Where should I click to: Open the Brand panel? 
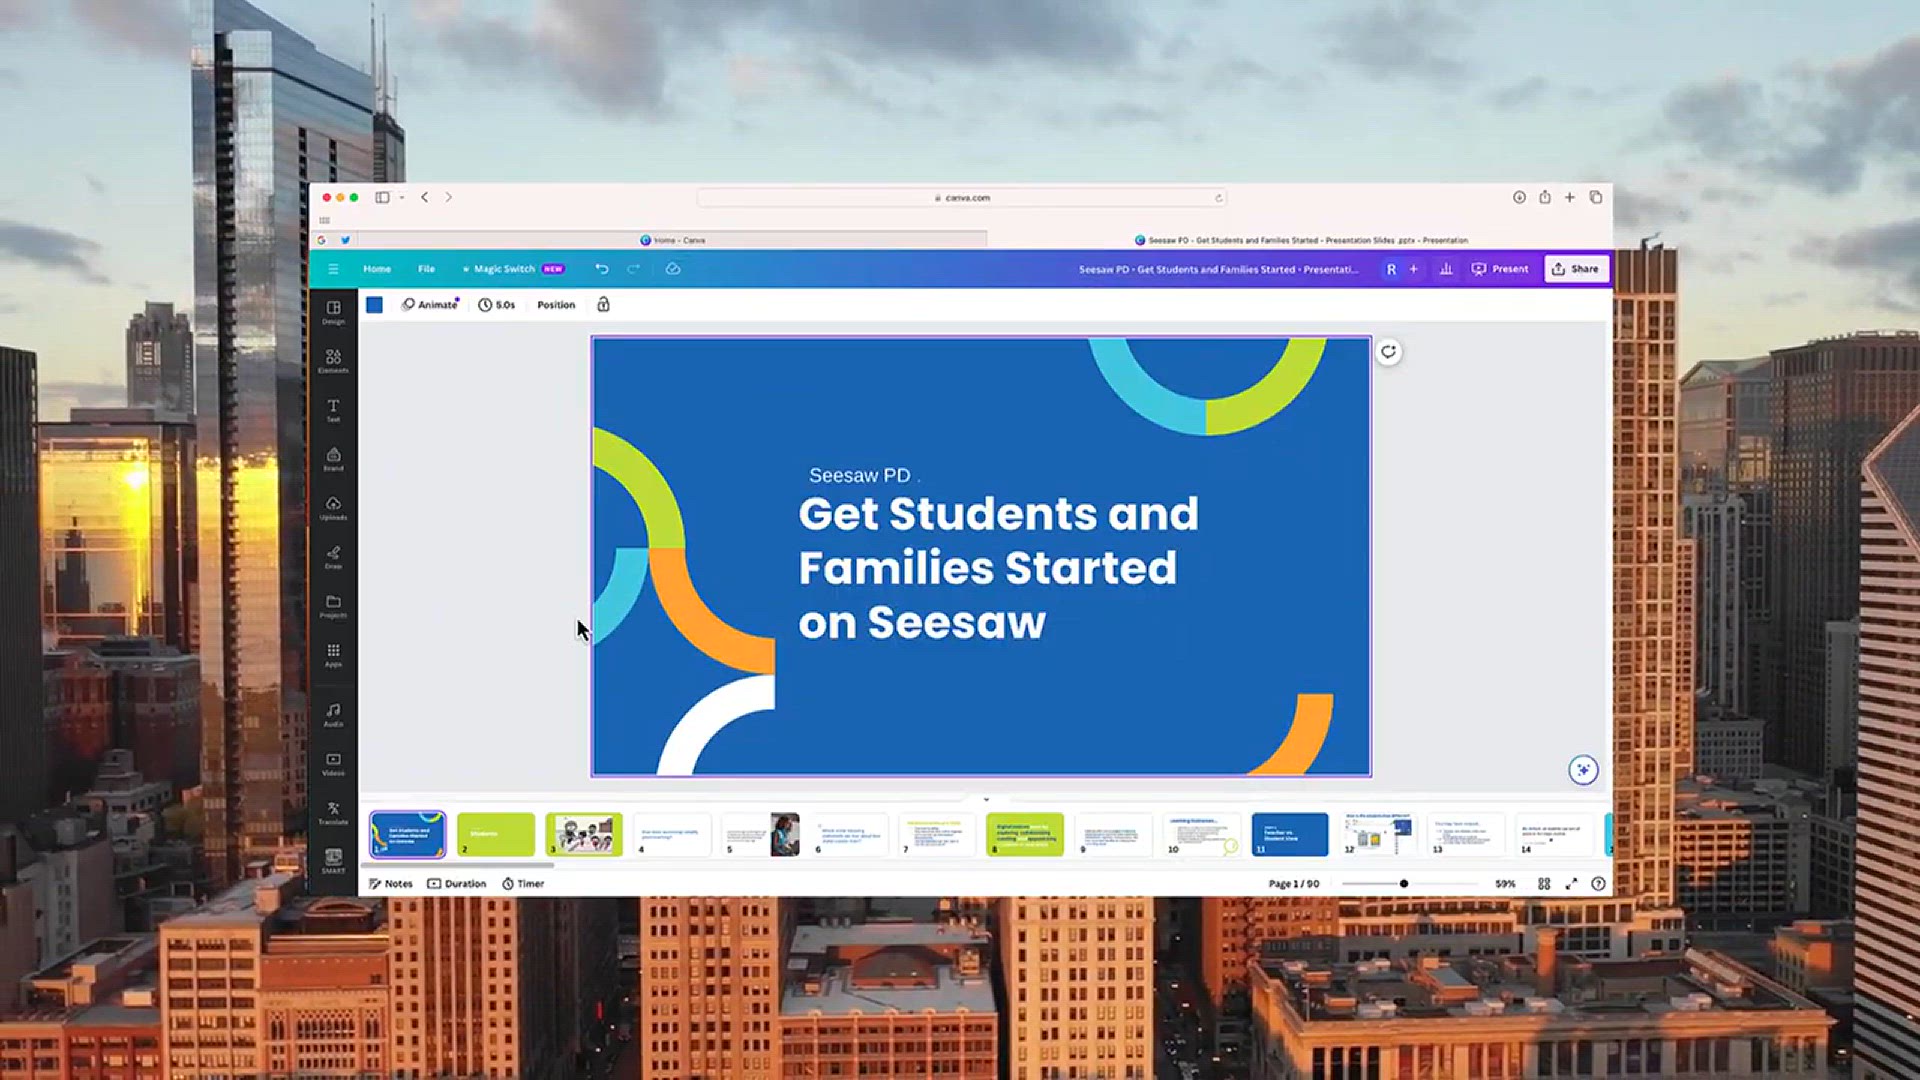(333, 459)
